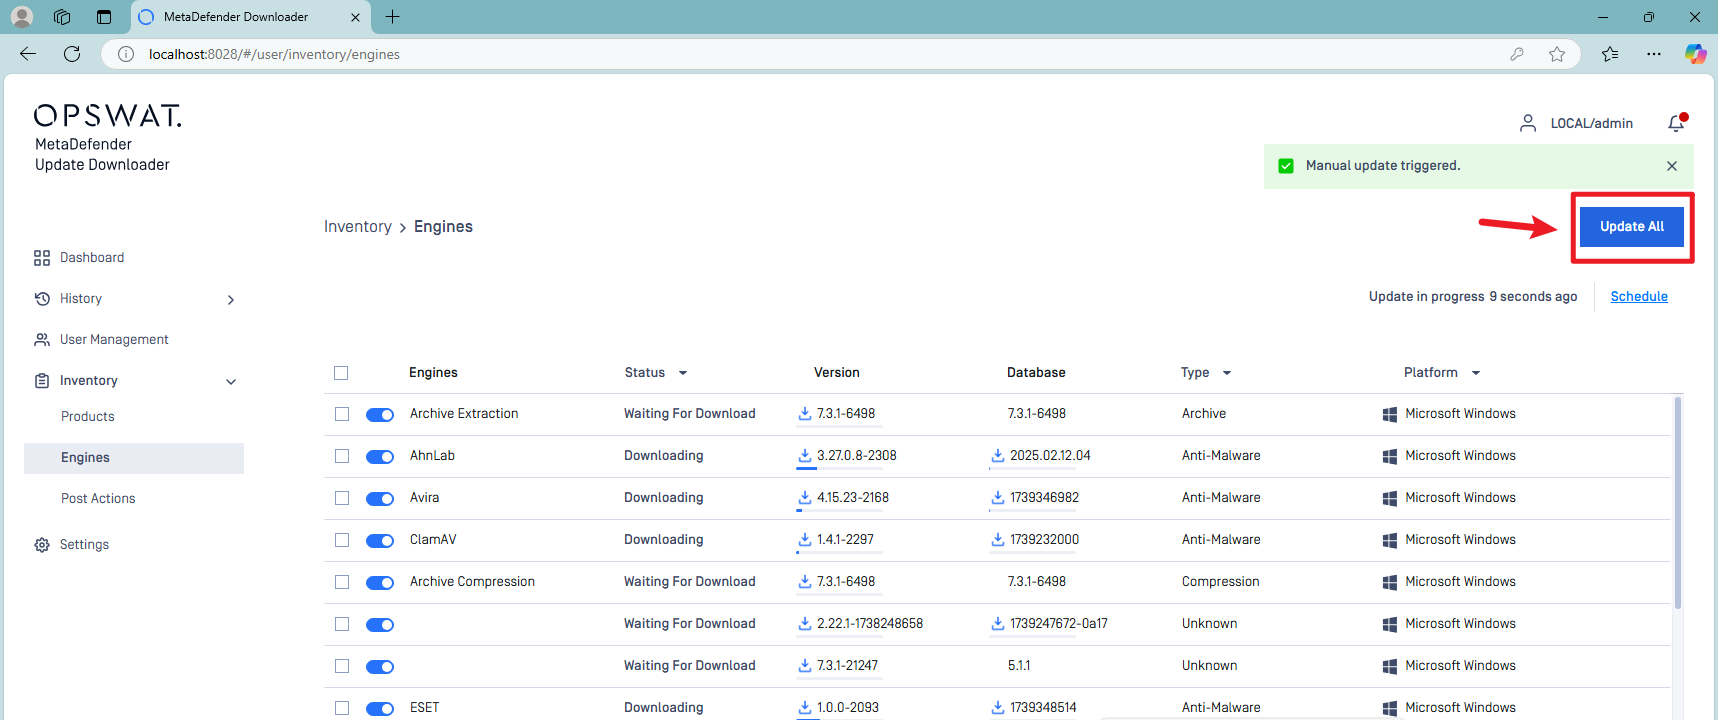Open Settings in the sidebar
Screen dimensions: 1718x720
(84, 545)
